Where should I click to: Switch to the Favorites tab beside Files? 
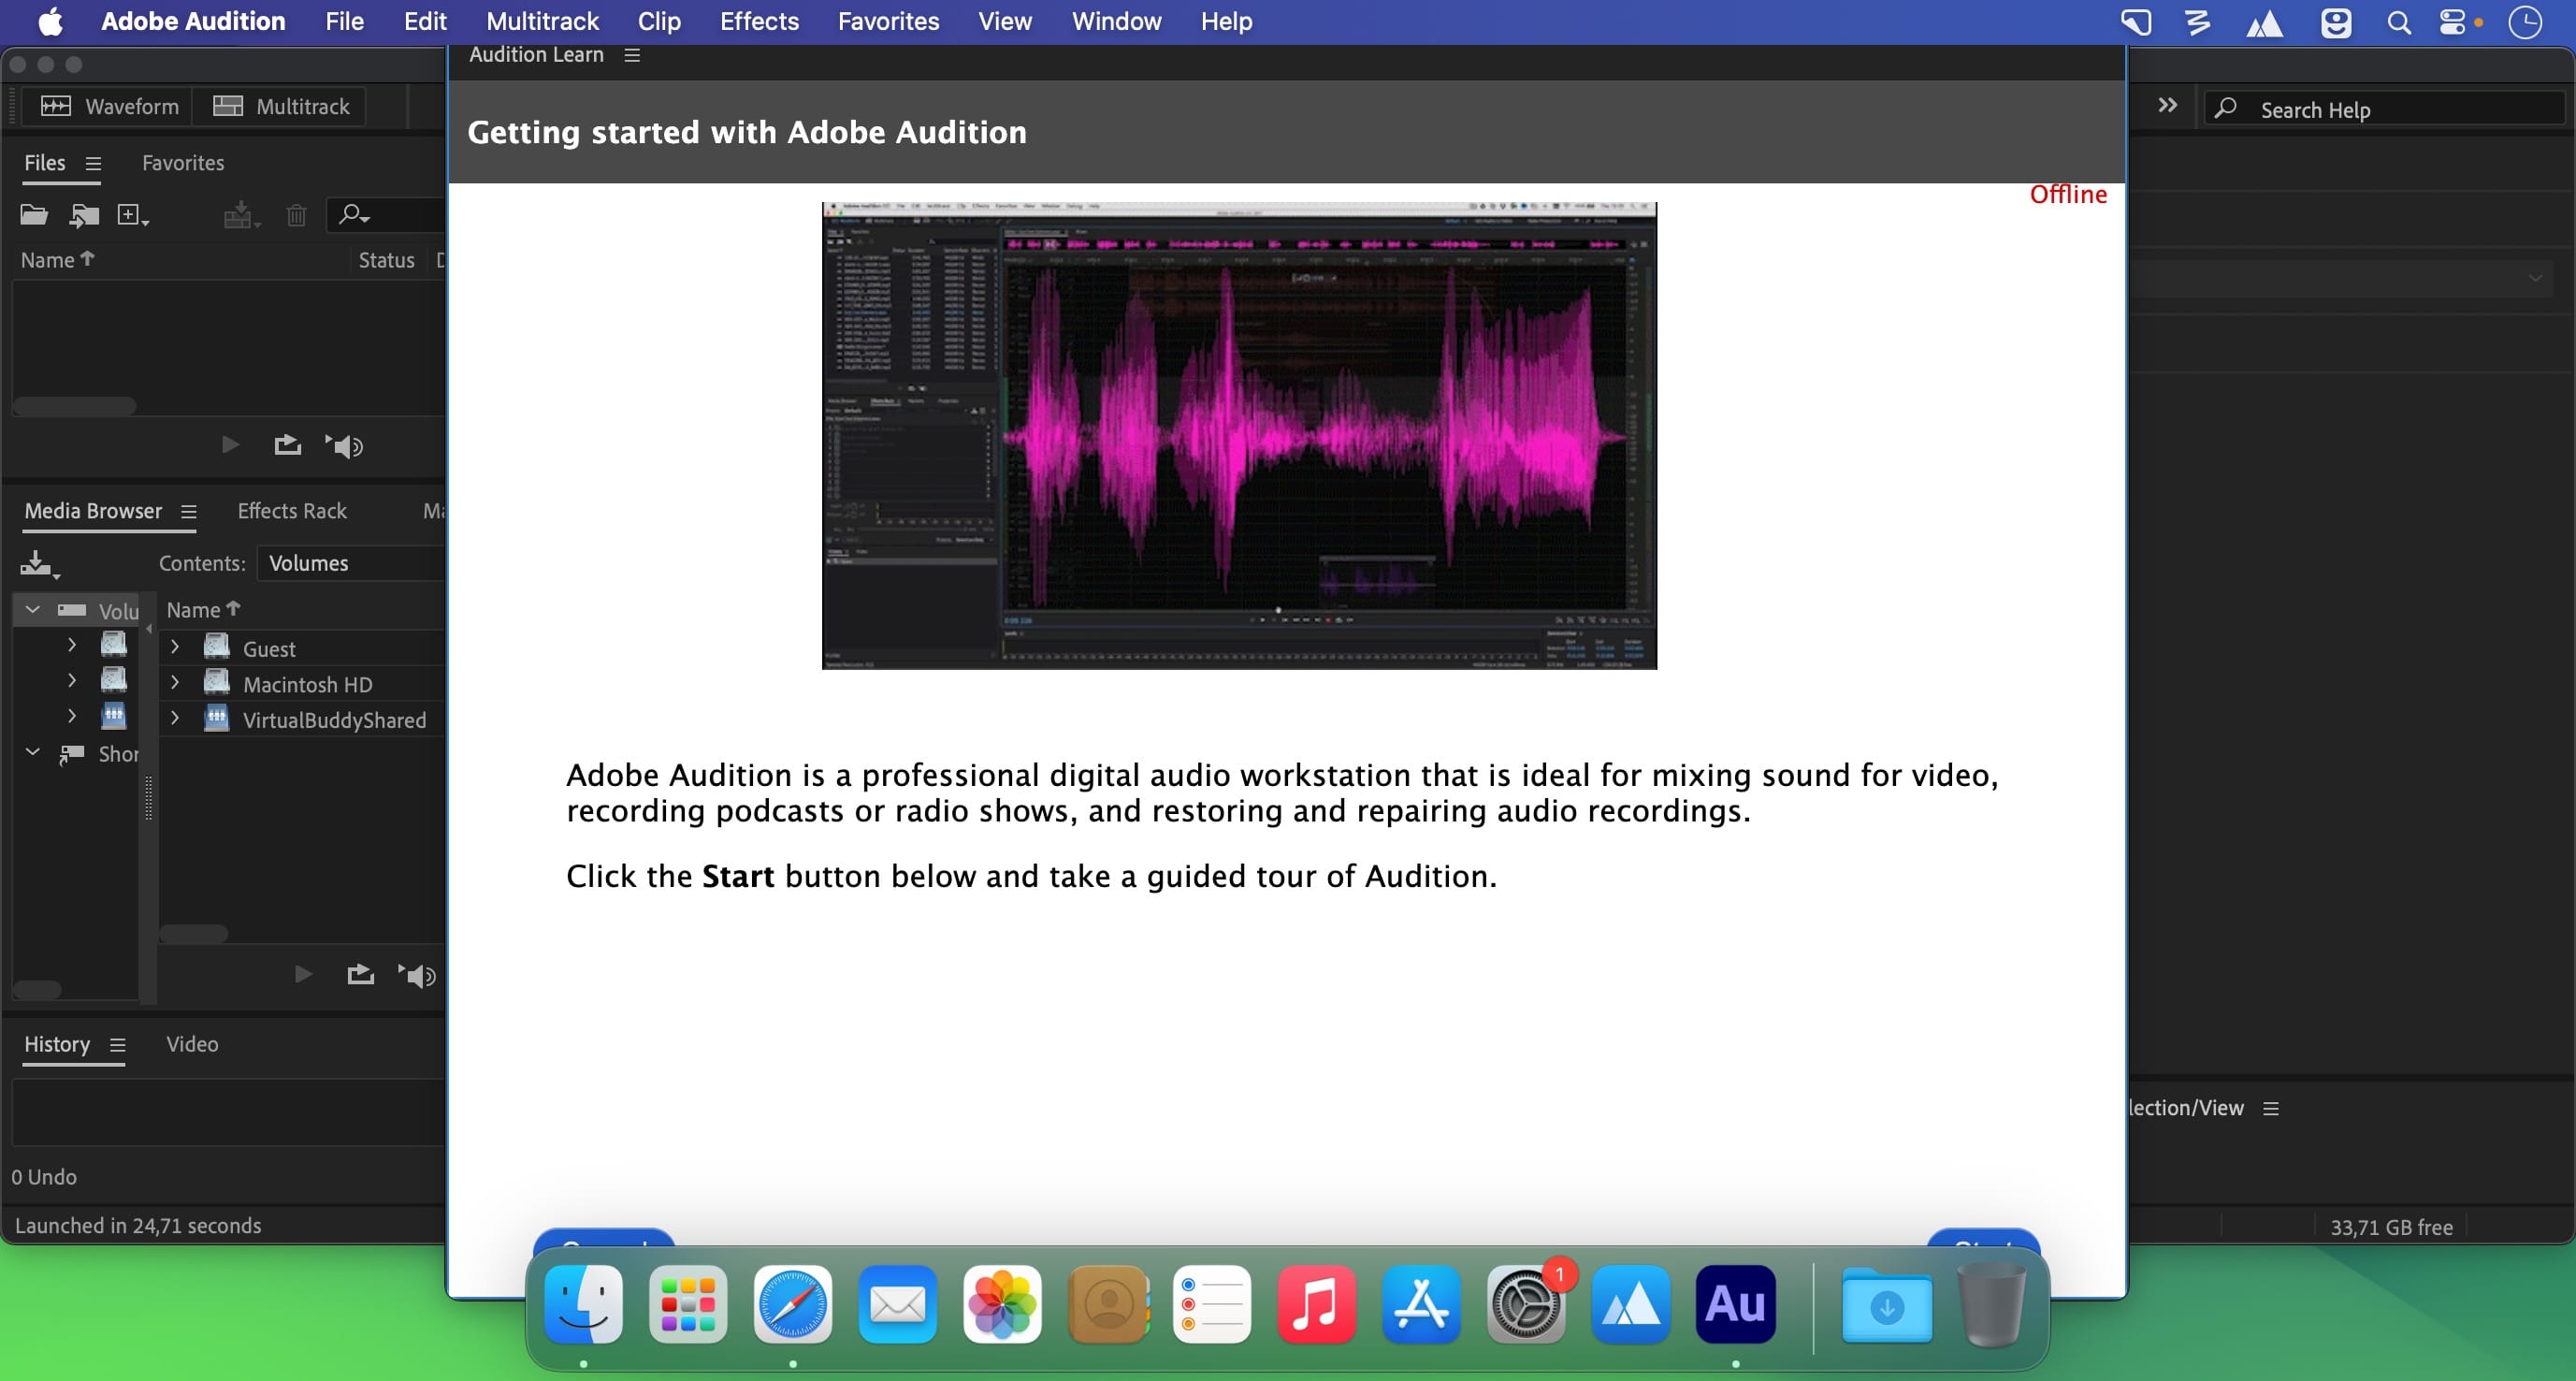183,163
